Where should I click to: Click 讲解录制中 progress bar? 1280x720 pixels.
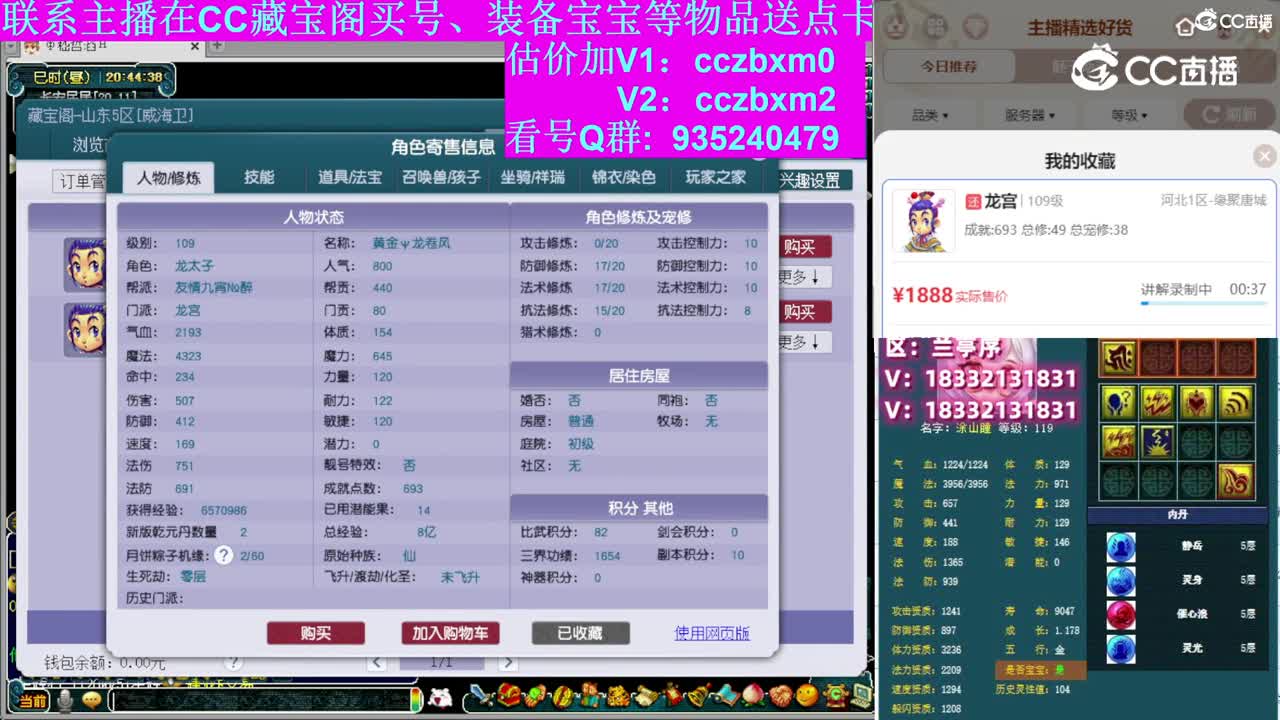point(1203,302)
